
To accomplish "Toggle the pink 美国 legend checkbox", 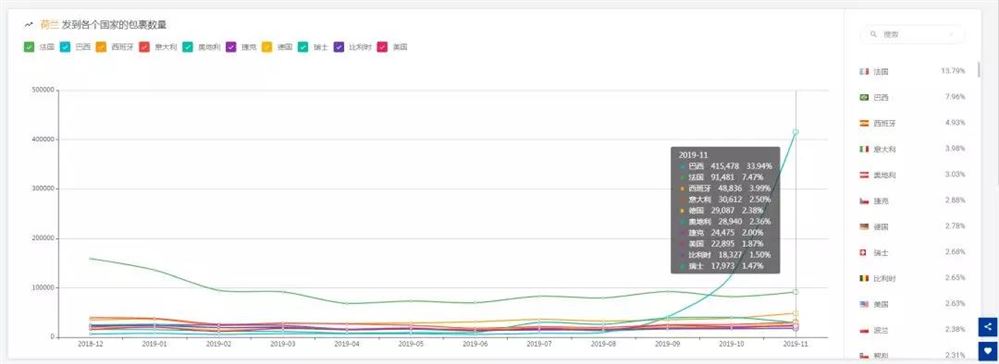I will [x=382, y=47].
